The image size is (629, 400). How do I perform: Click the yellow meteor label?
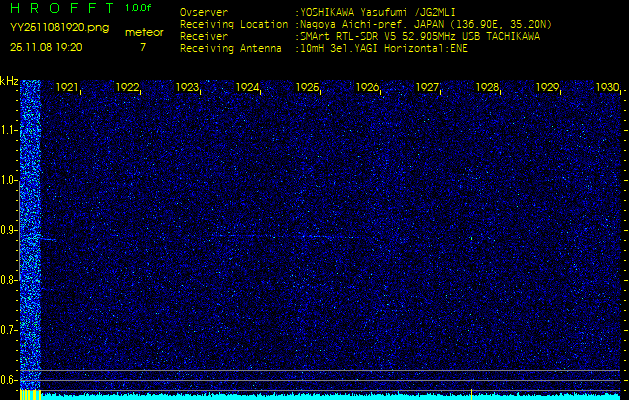[142, 32]
